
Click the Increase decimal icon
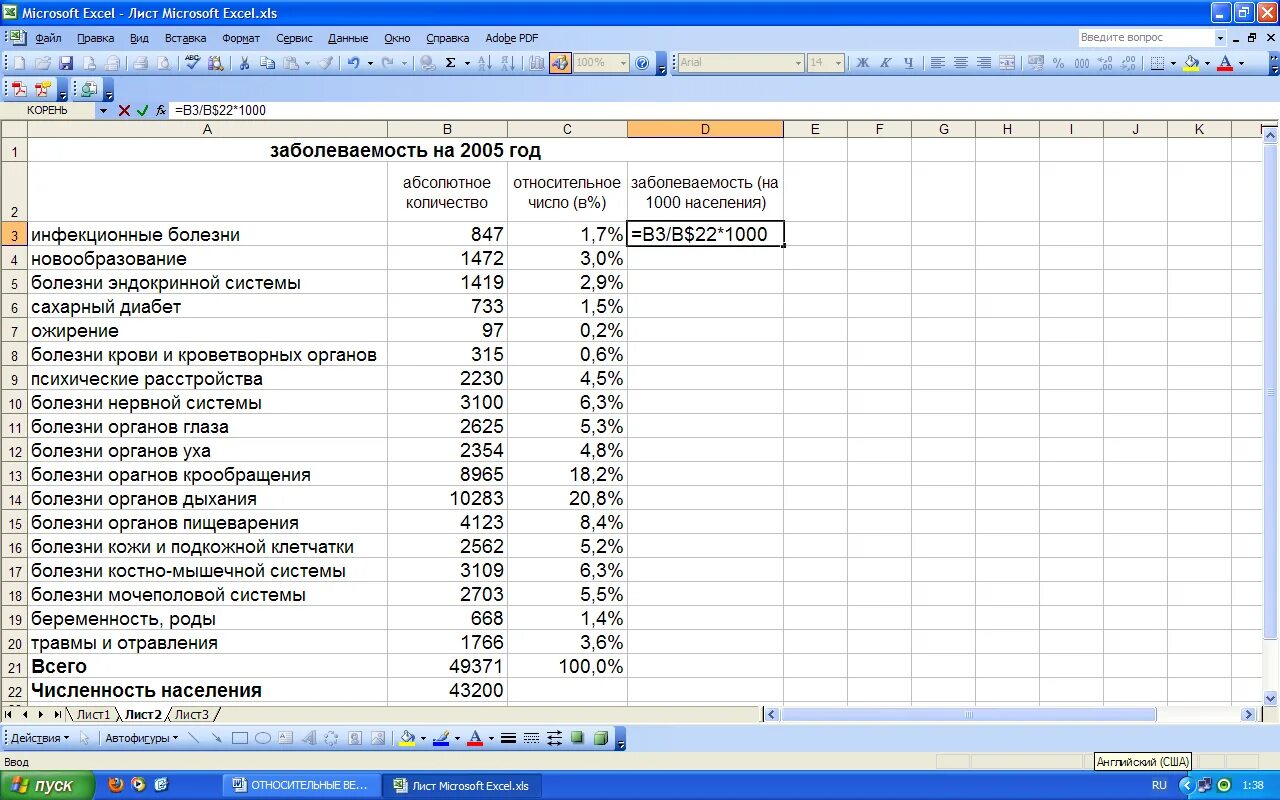pos(1105,63)
